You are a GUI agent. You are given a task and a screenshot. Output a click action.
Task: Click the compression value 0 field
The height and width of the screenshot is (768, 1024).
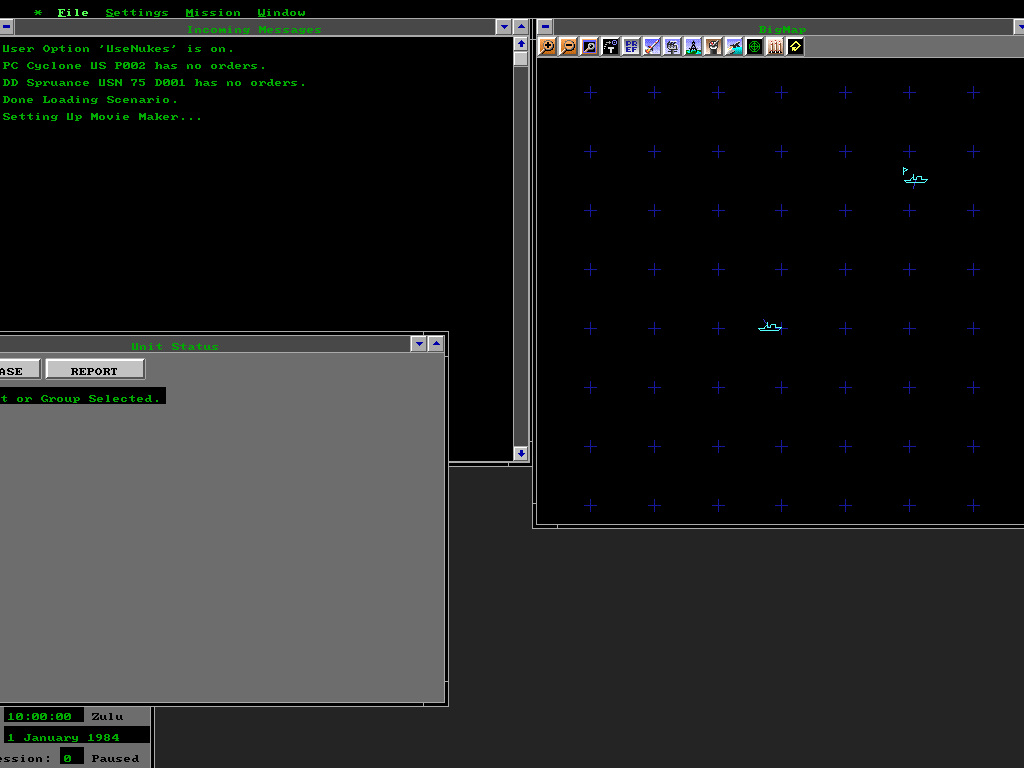point(71,758)
